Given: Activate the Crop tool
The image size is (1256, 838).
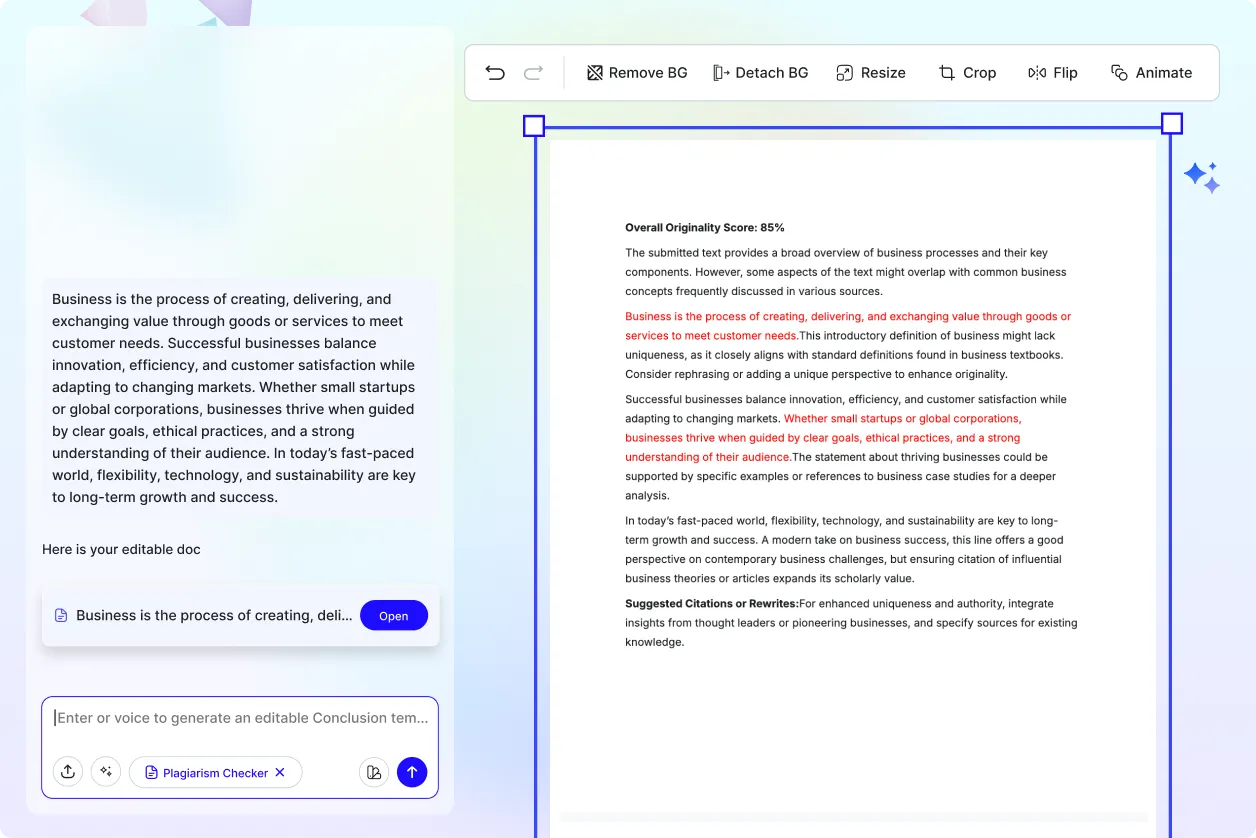Looking at the screenshot, I should pyautogui.click(x=967, y=72).
